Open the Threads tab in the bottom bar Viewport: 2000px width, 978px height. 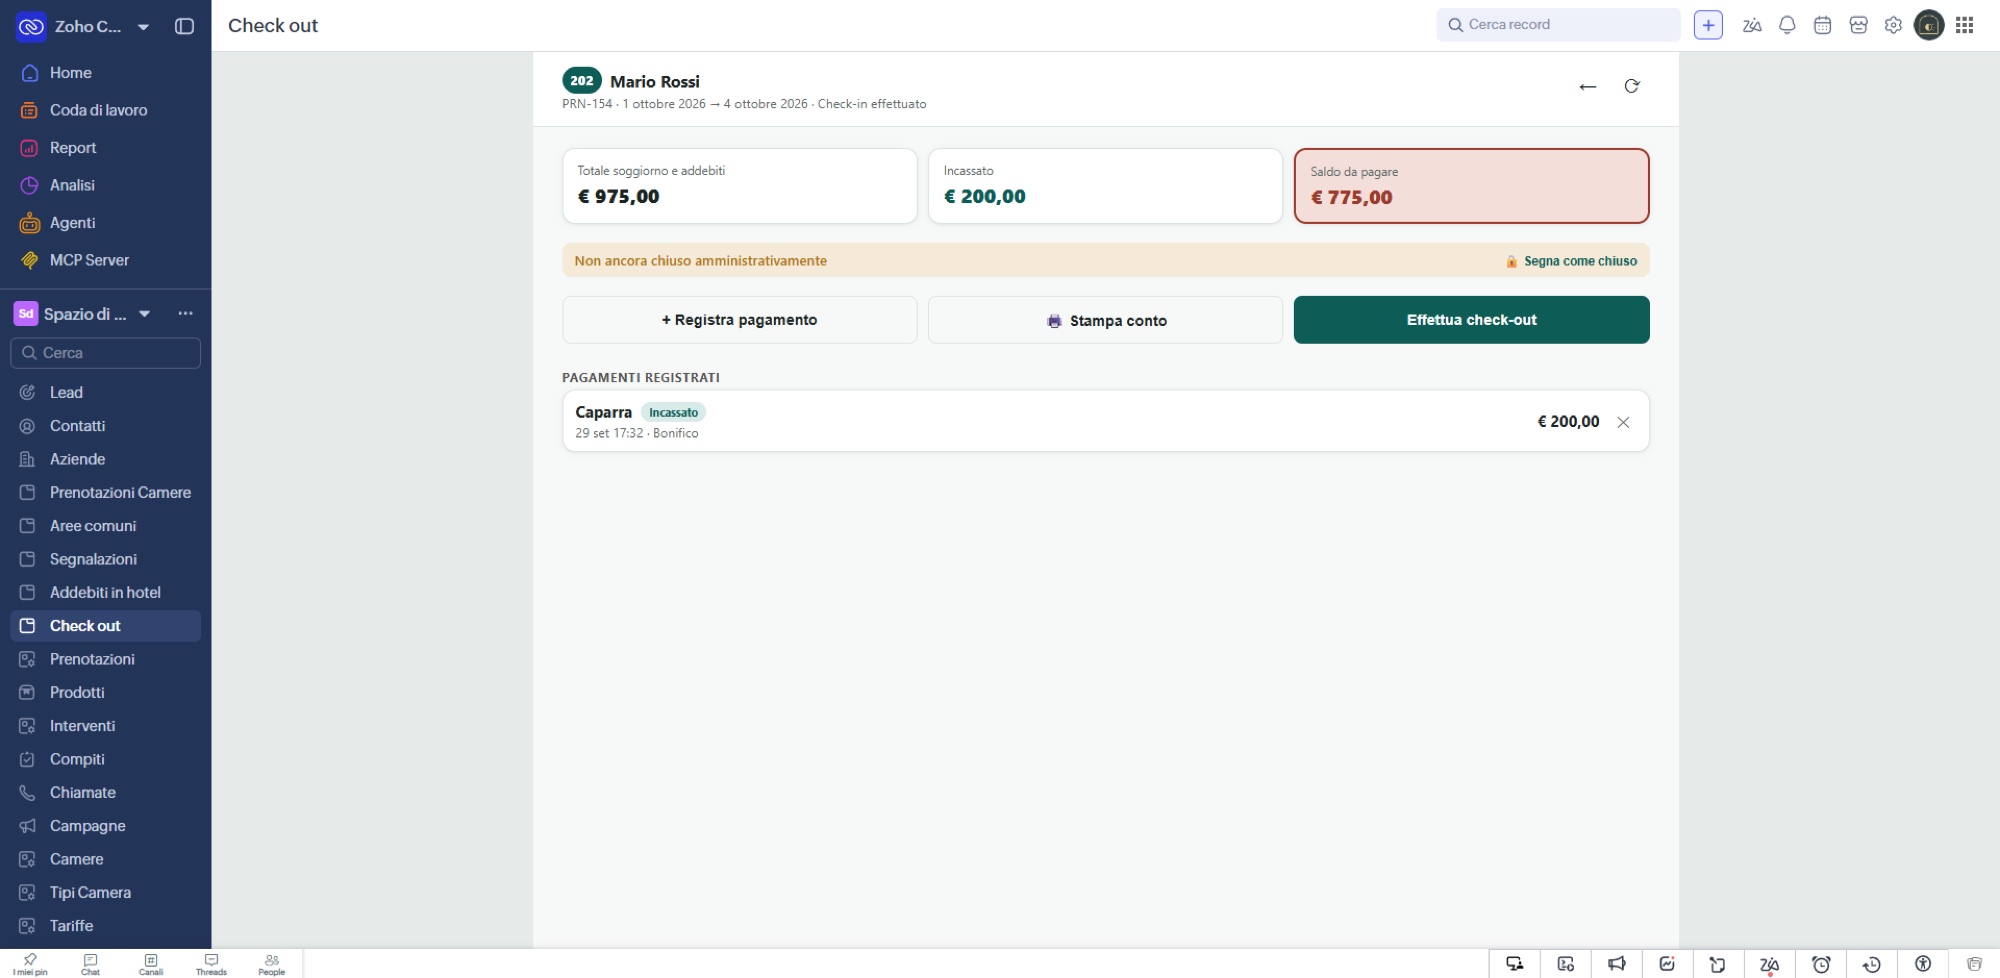(211, 964)
